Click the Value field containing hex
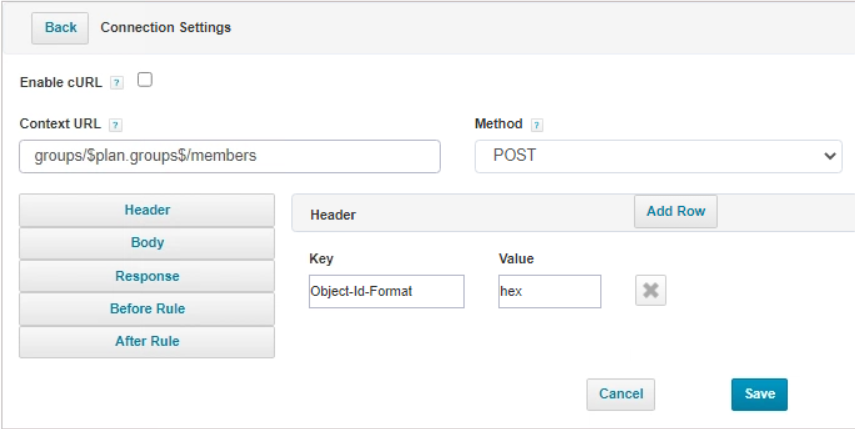Viewport: 855px width, 429px height. pos(550,292)
